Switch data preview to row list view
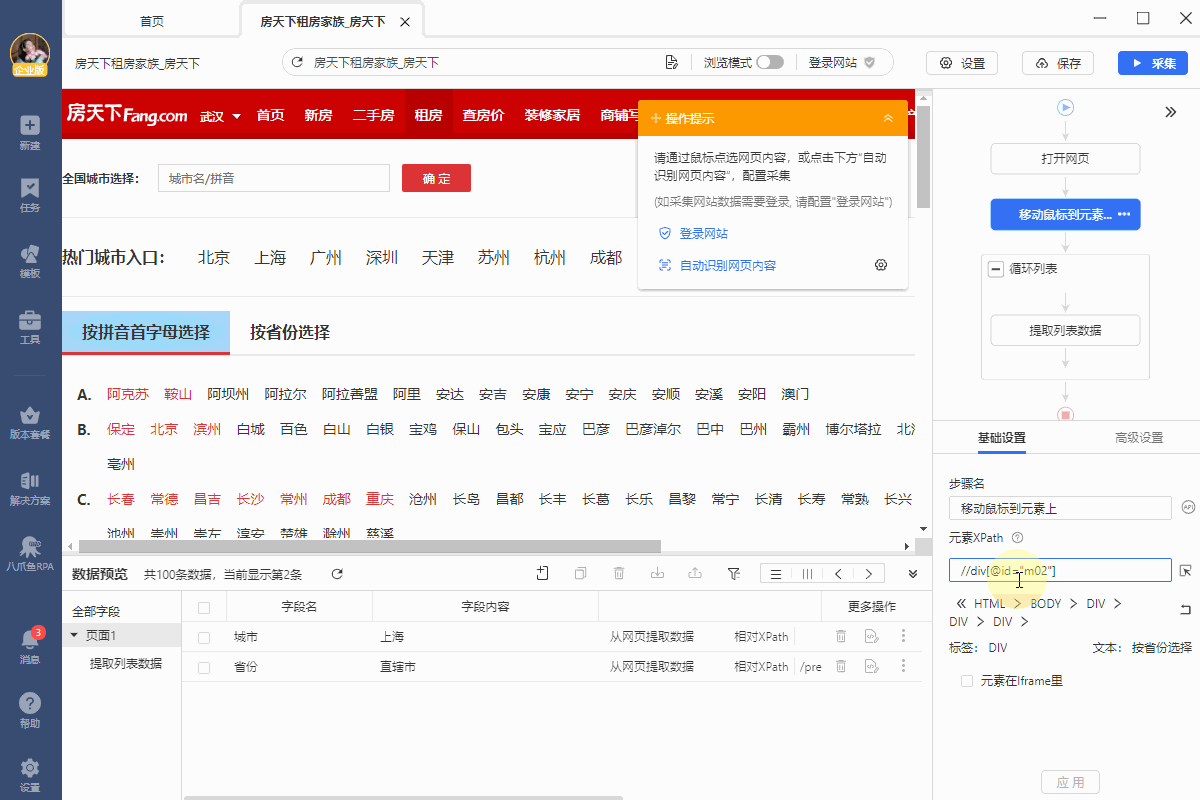1200x800 pixels. point(776,574)
